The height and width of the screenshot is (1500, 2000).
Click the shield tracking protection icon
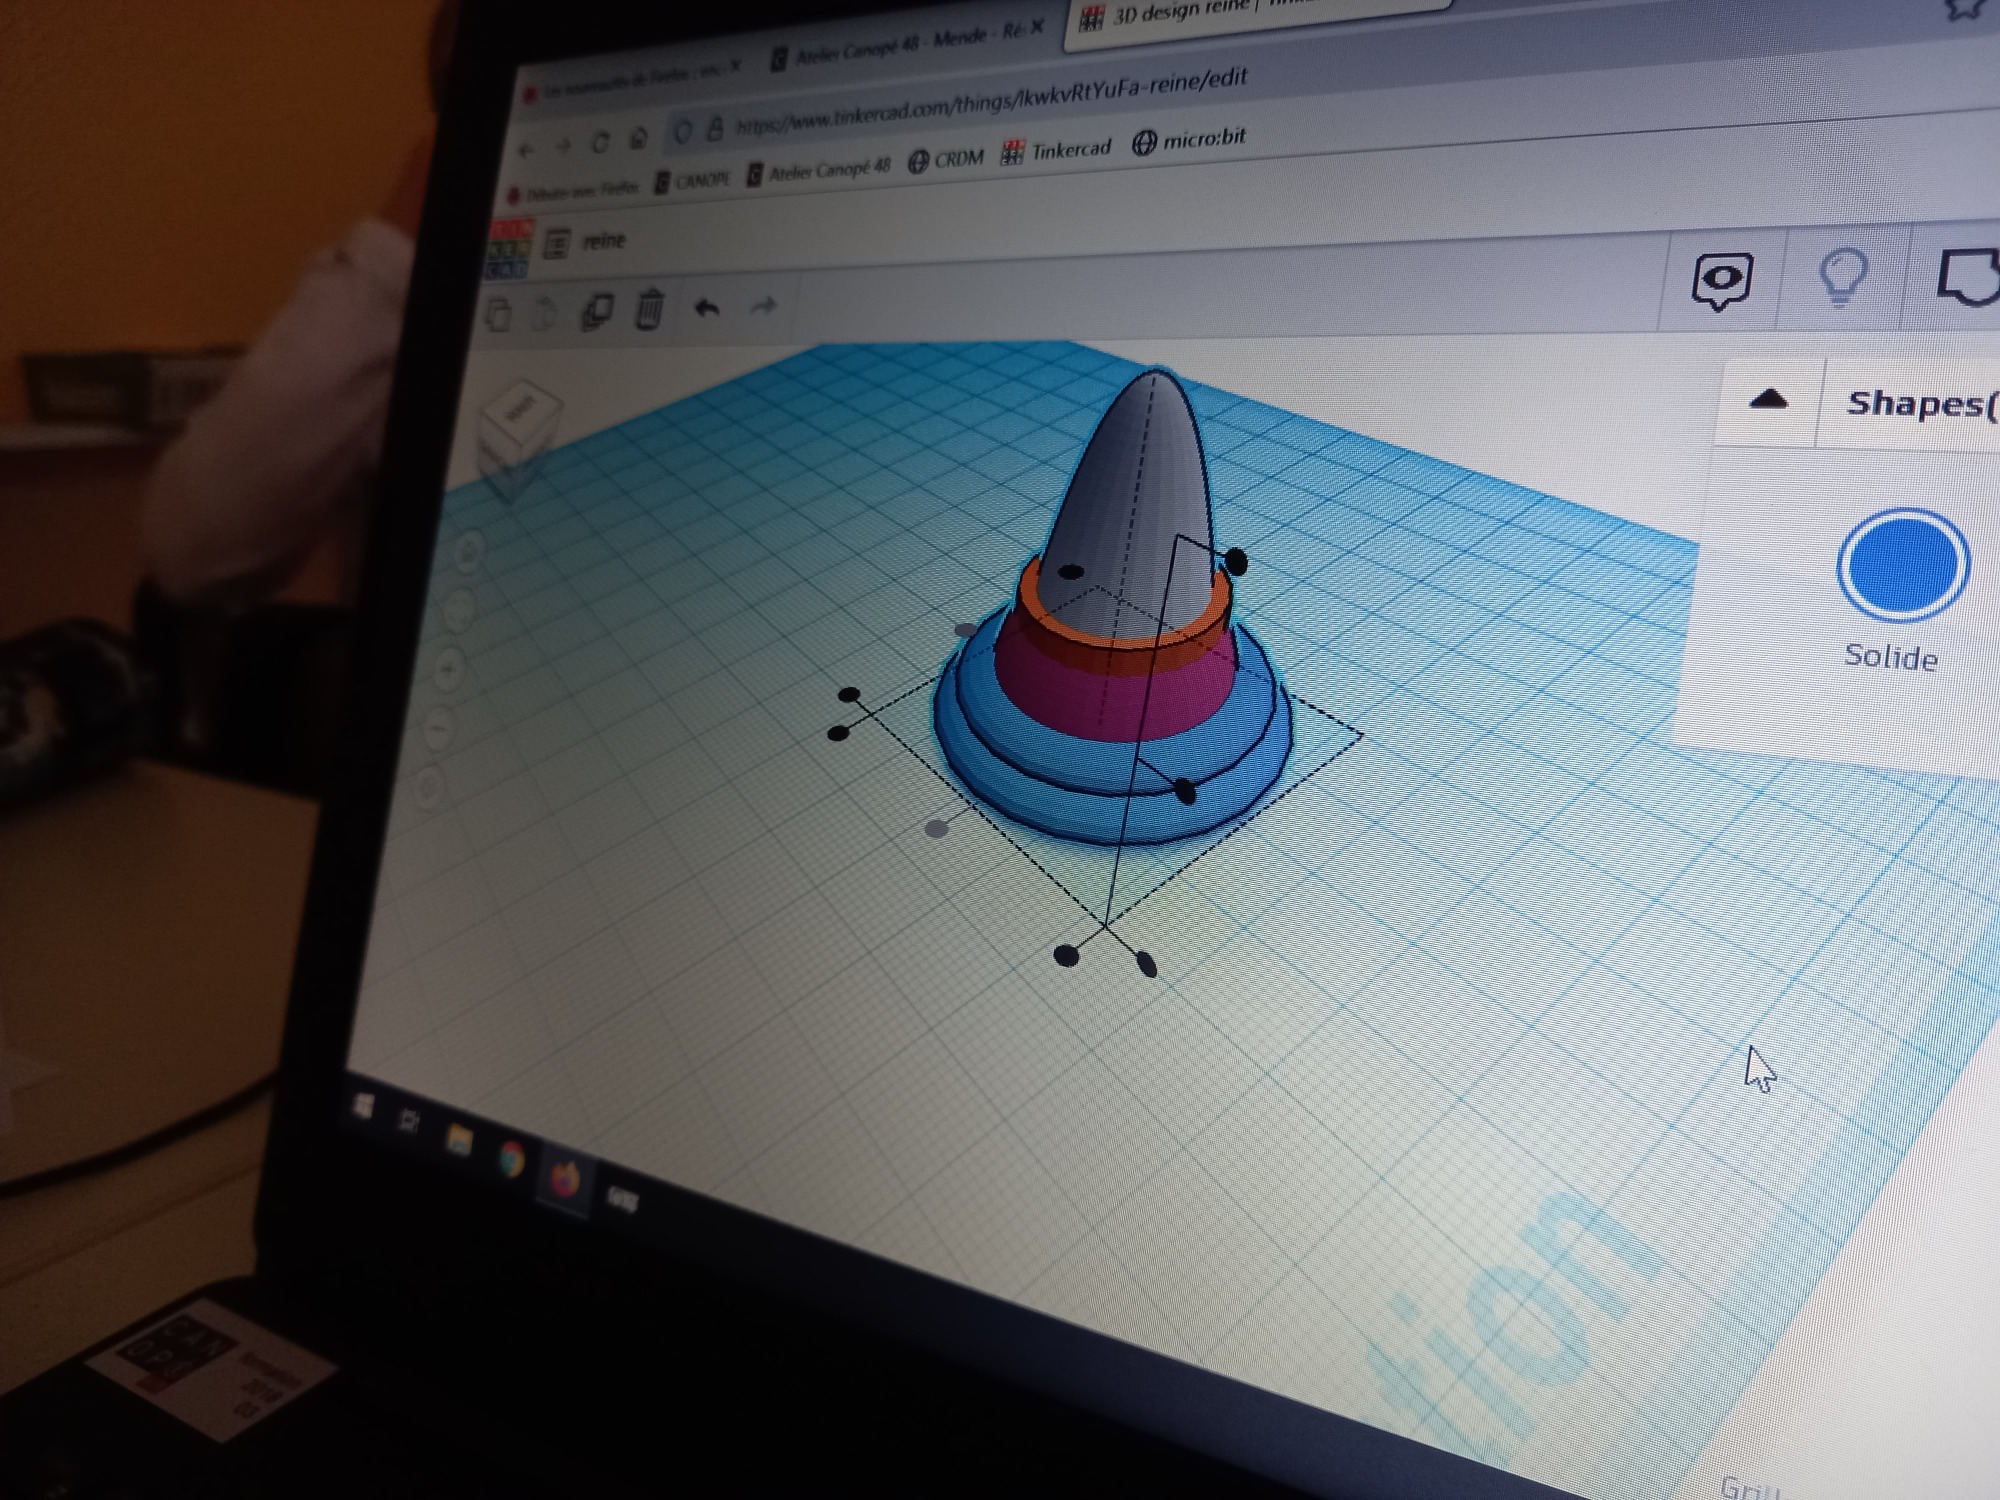point(683,132)
